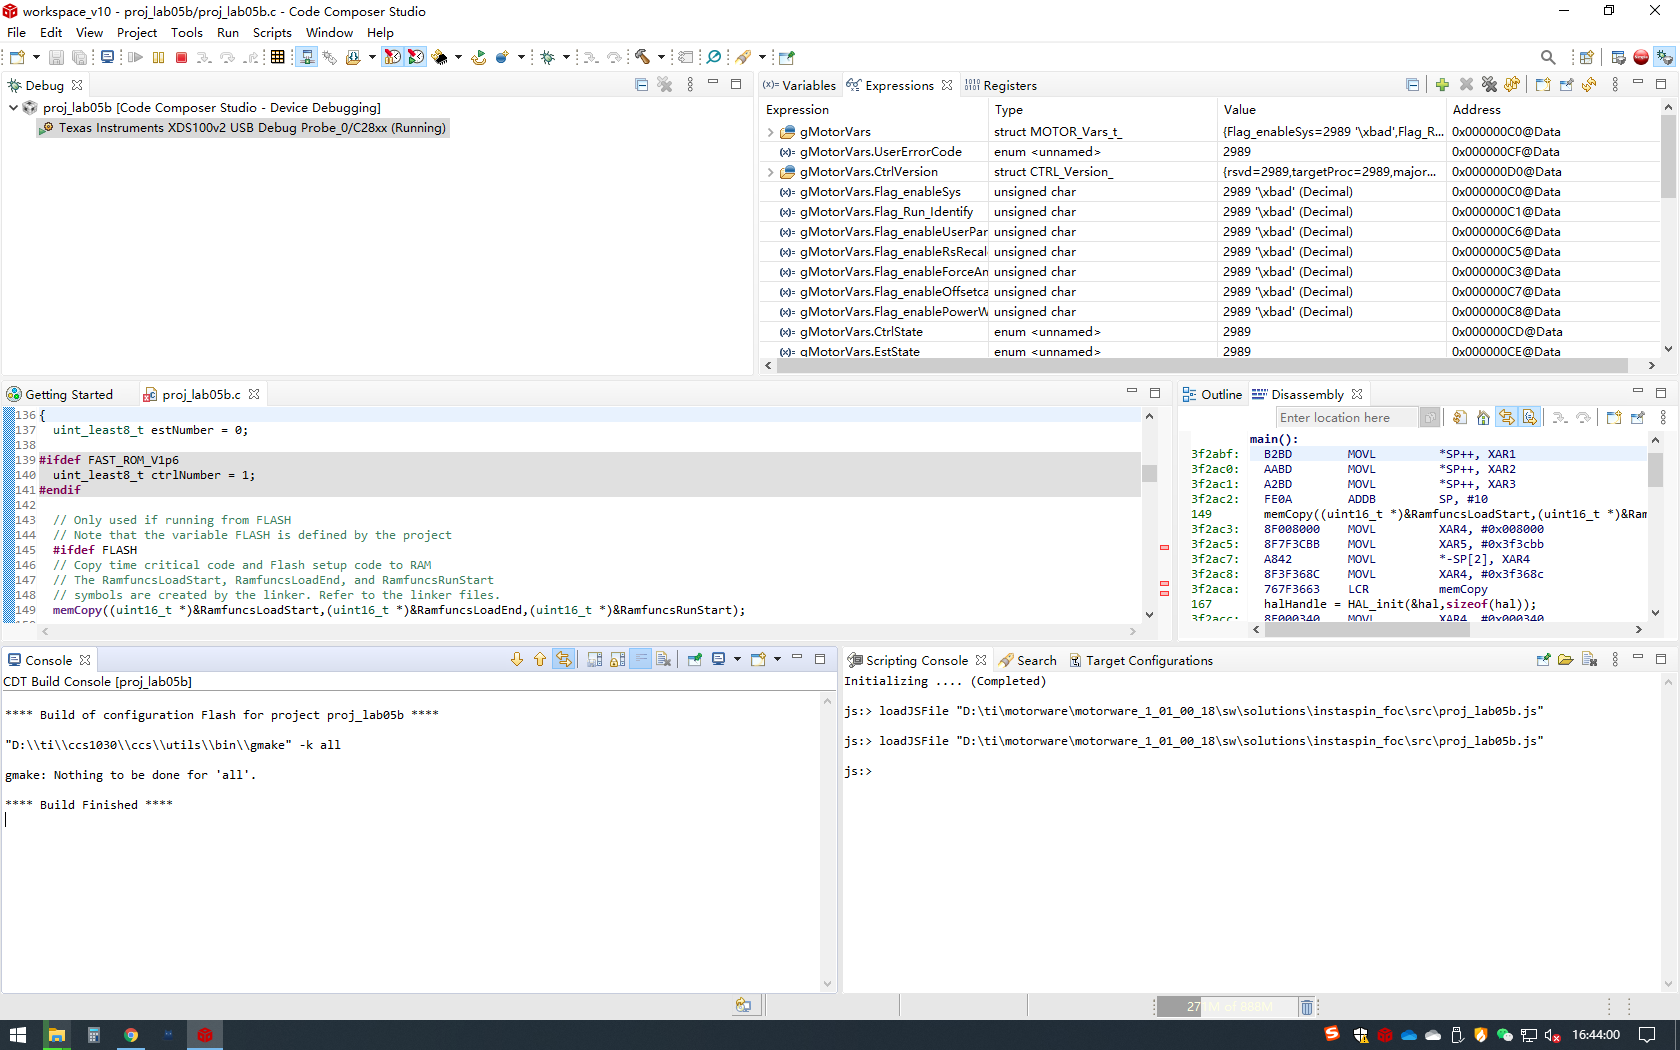Screen dimensions: 1680x1050
Task: Add new expression with green plus
Action: coord(1441,85)
